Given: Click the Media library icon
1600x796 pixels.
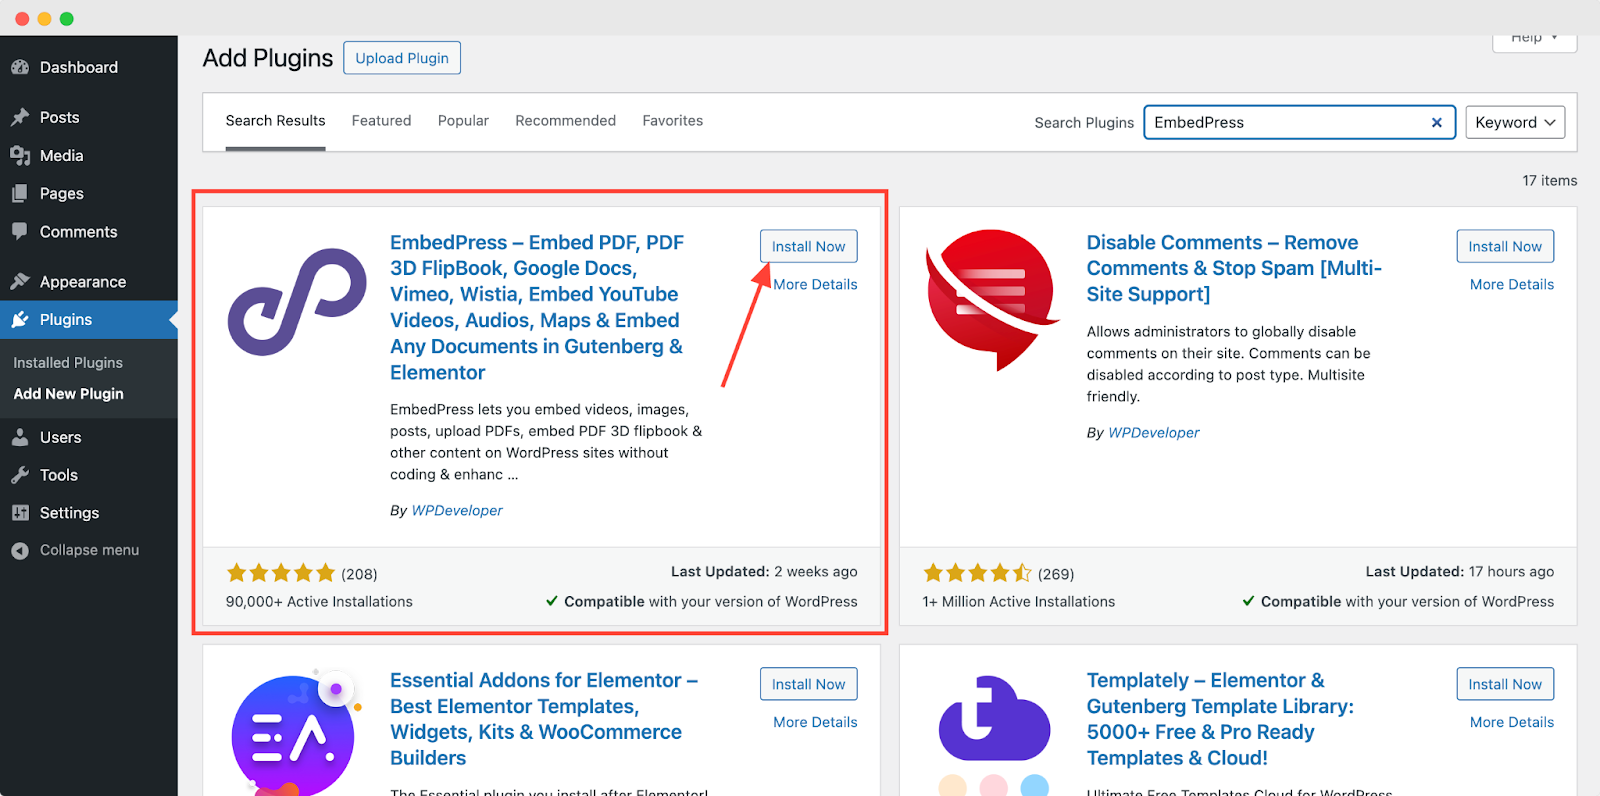Looking at the screenshot, I should click(x=20, y=155).
